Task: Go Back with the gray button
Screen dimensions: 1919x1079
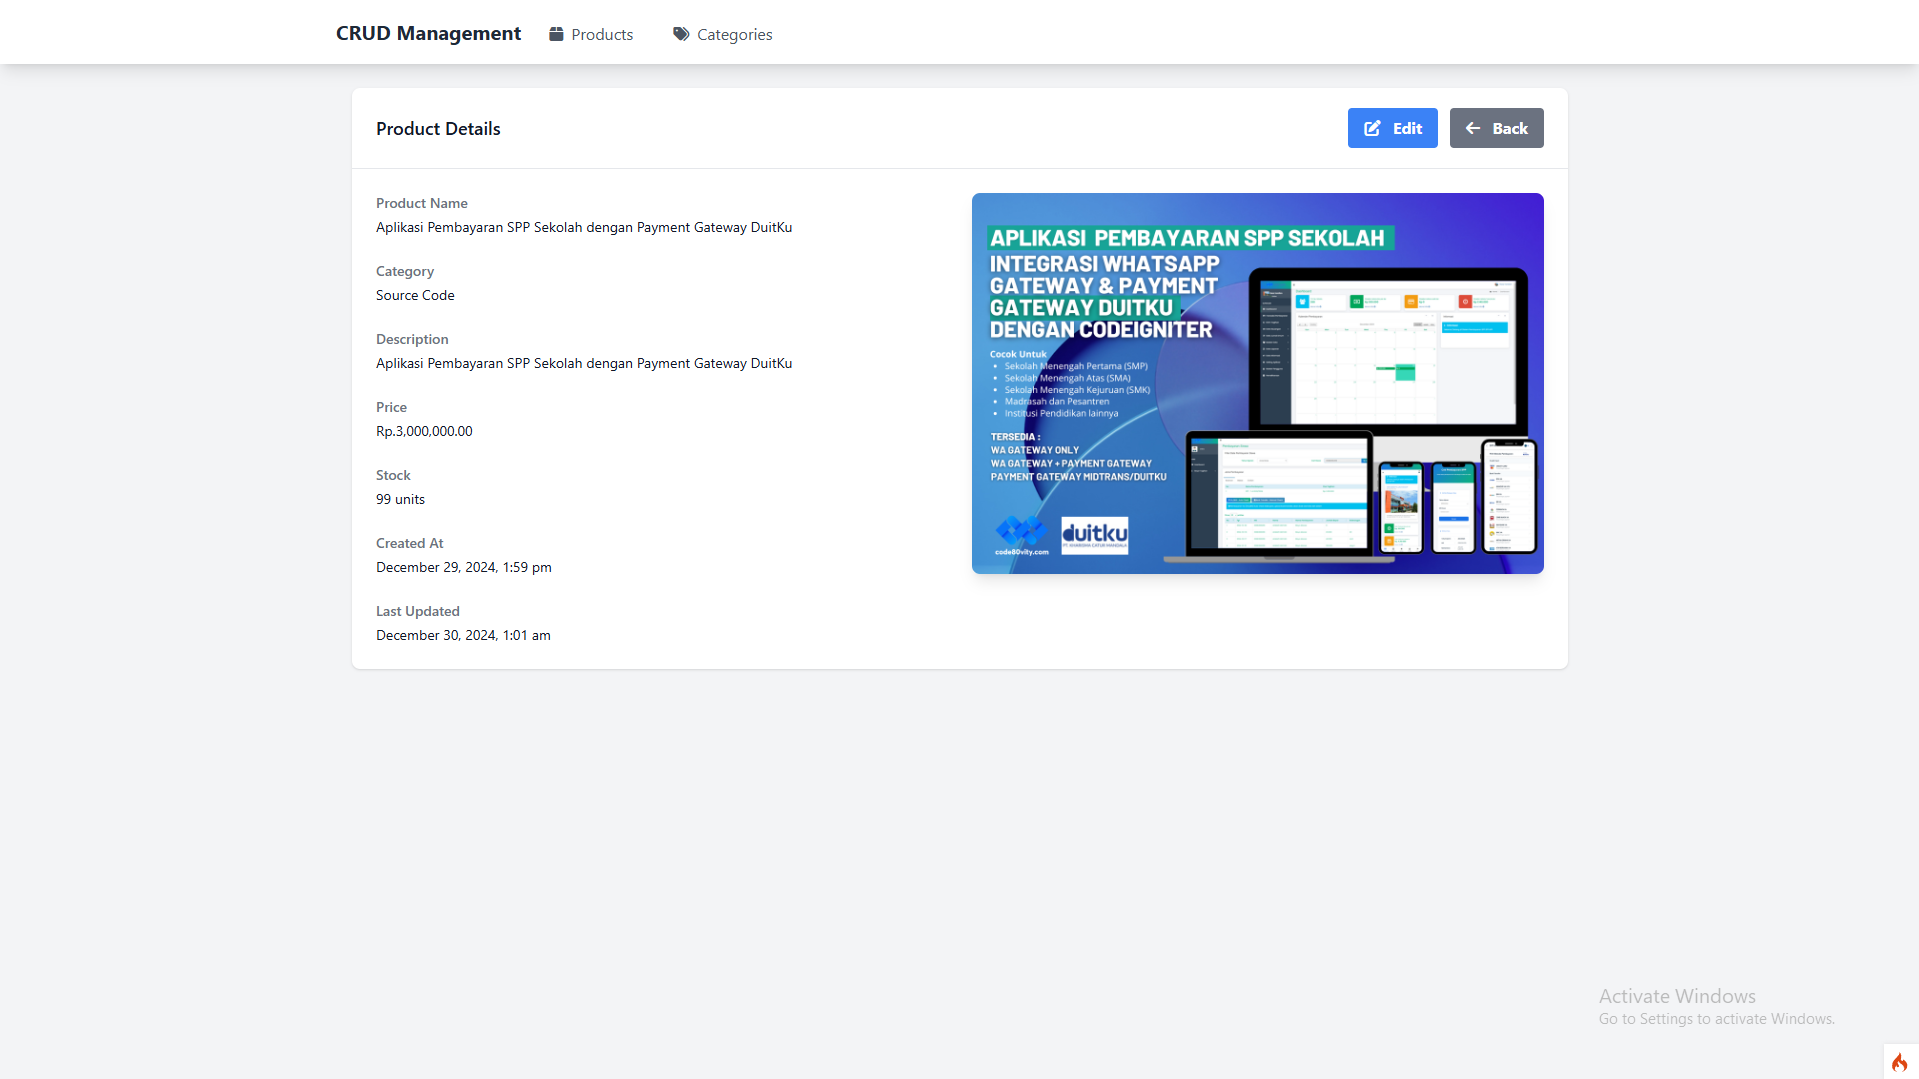Action: [x=1496, y=128]
